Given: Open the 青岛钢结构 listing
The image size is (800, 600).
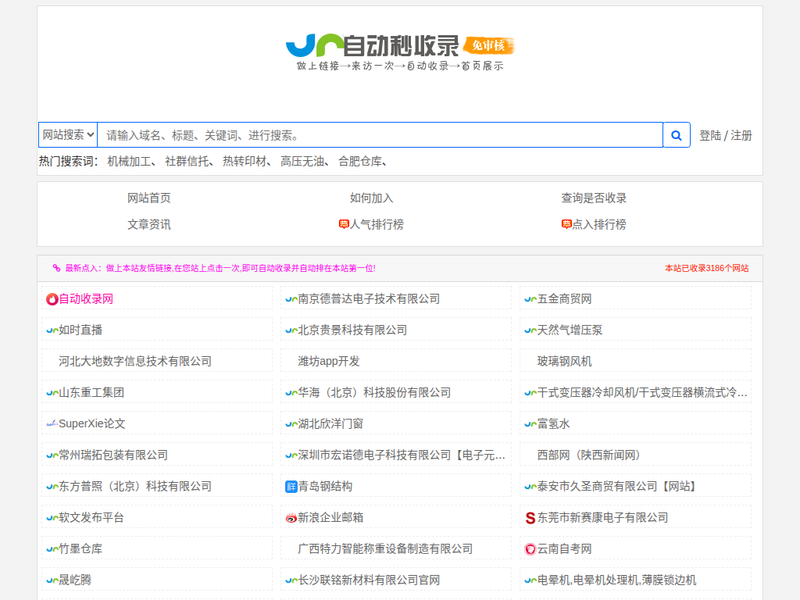Looking at the screenshot, I should (x=325, y=486).
